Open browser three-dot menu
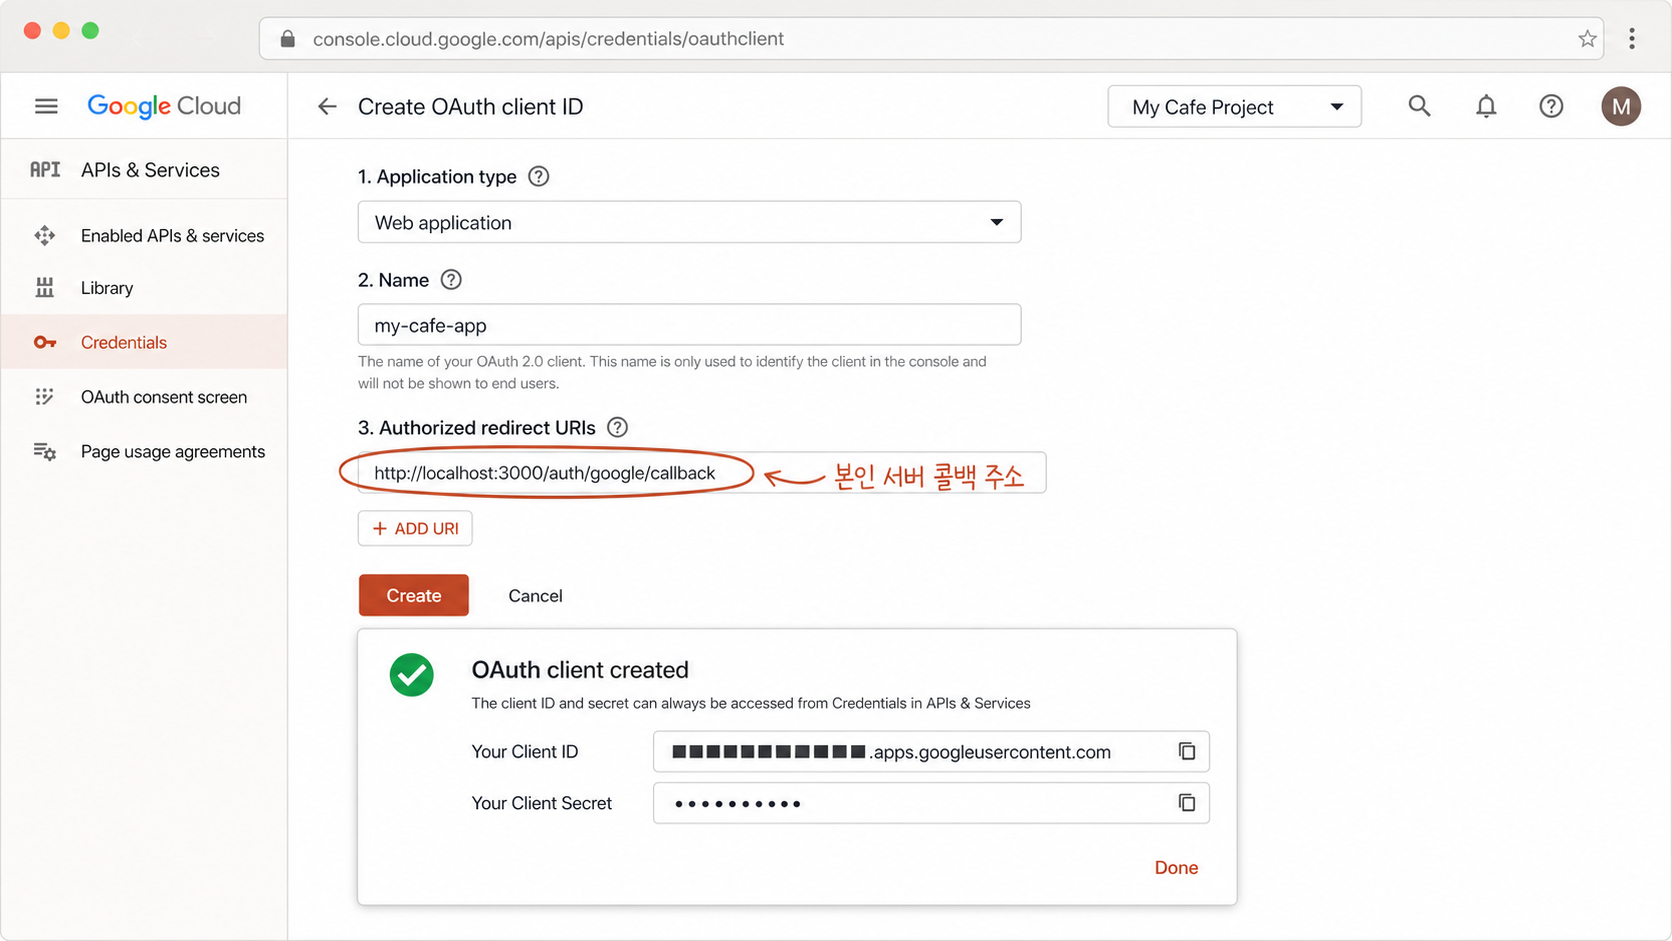This screenshot has width=1672, height=941. pos(1632,39)
